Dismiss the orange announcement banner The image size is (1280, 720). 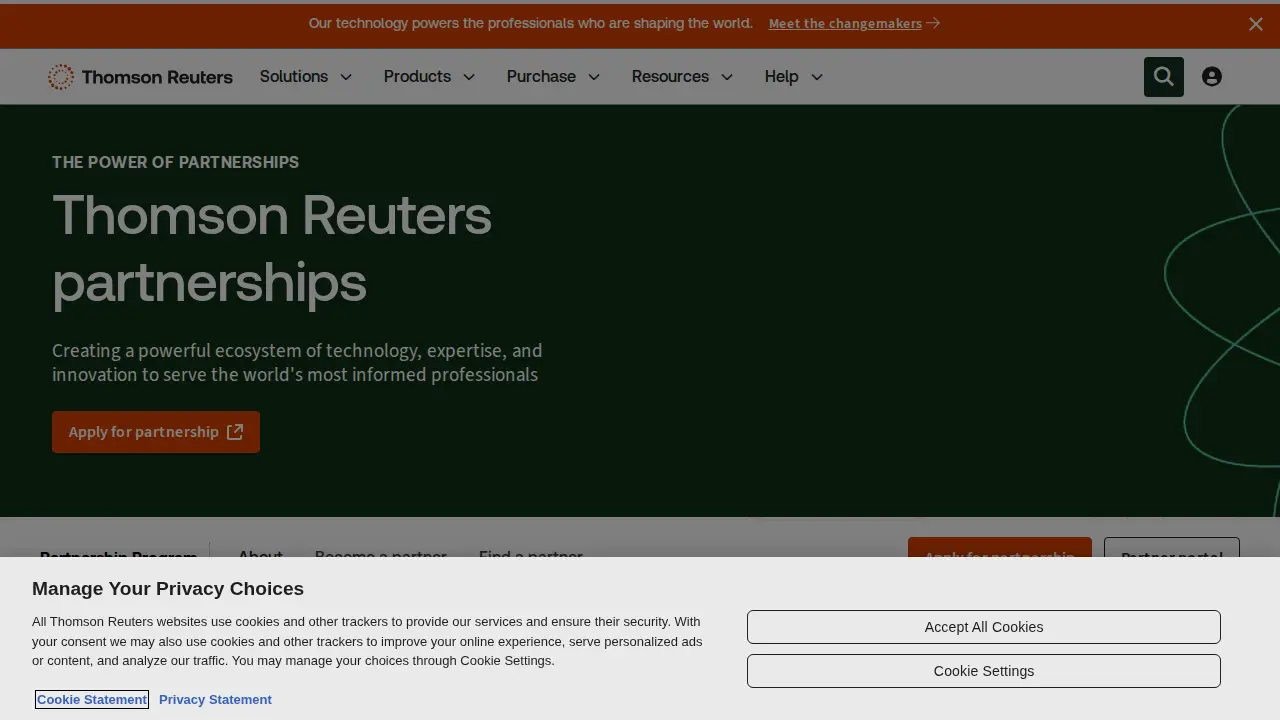[x=1256, y=24]
